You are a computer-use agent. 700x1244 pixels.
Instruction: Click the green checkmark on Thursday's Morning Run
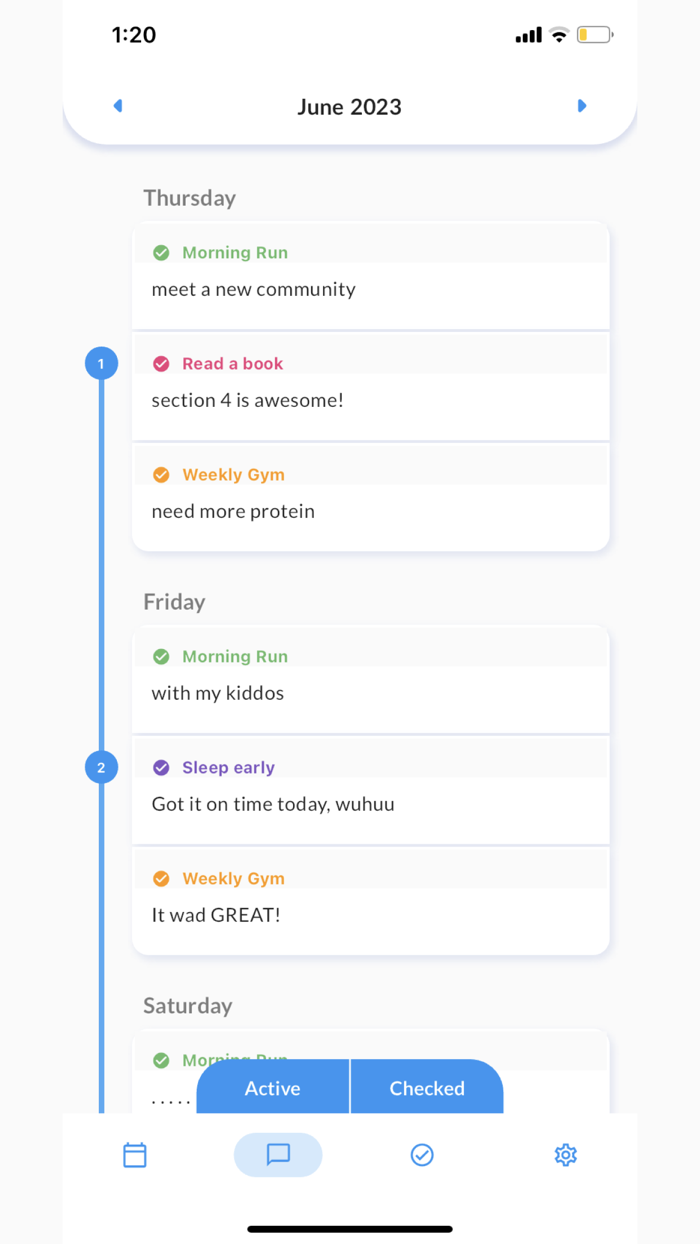(x=161, y=253)
